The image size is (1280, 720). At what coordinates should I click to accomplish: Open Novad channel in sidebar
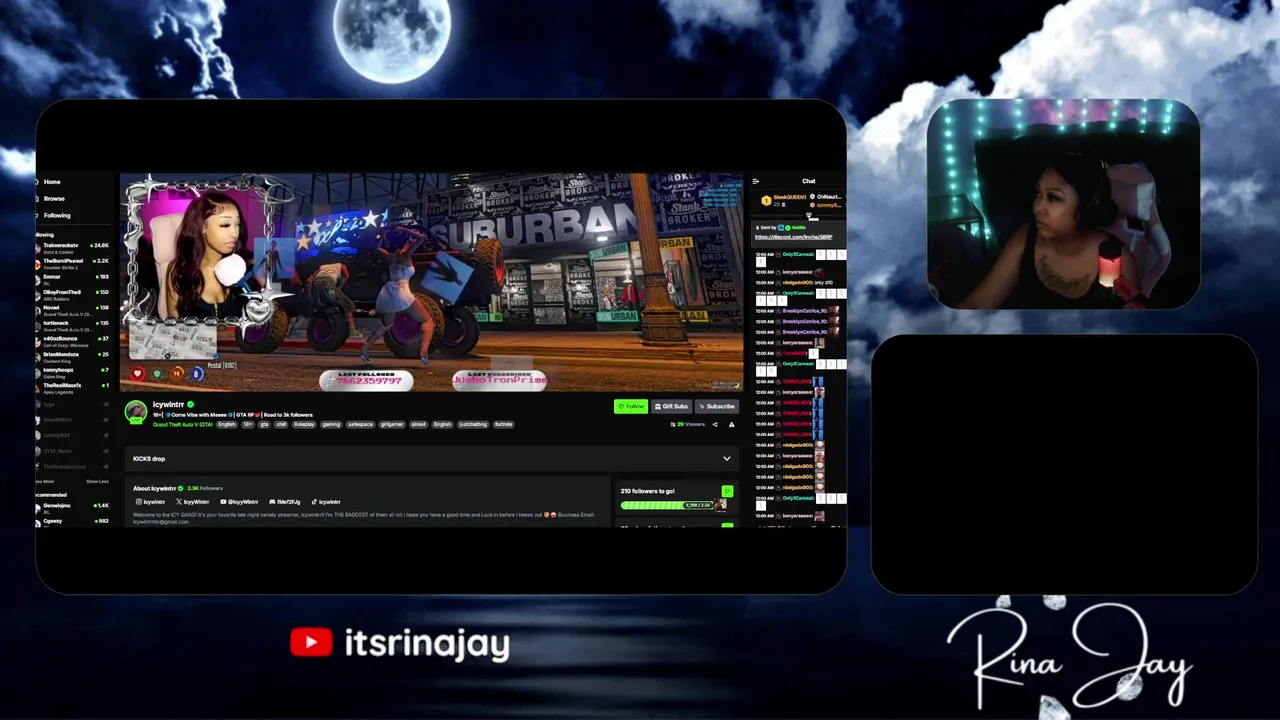tap(72, 309)
